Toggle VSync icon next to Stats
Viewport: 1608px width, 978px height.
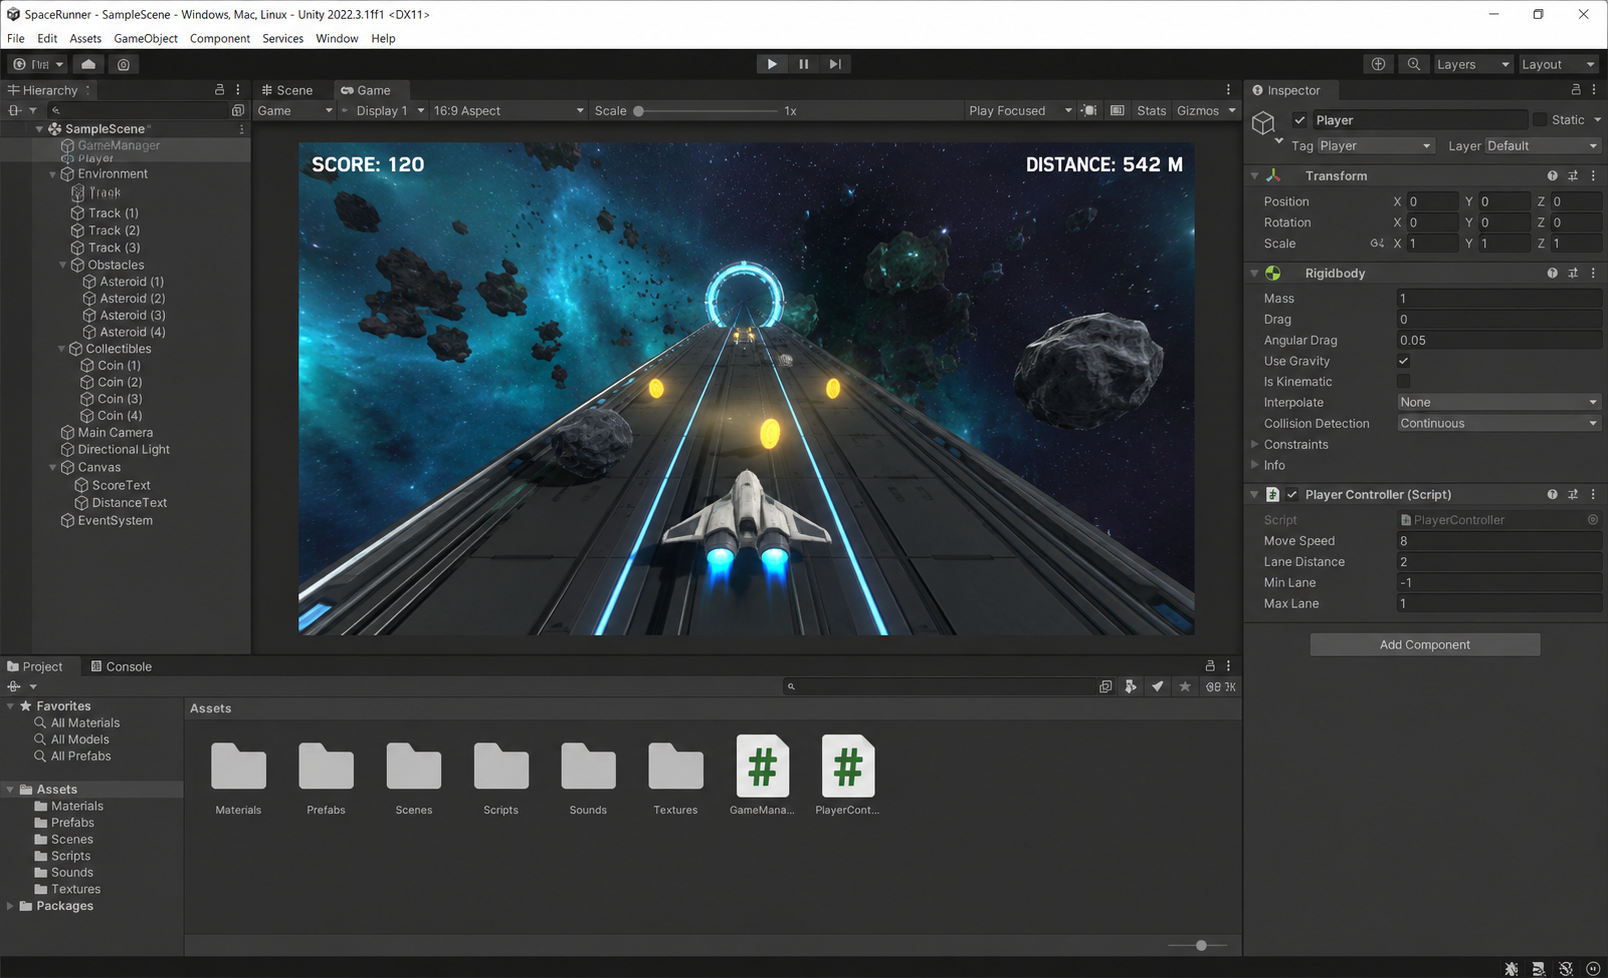(x=1117, y=111)
